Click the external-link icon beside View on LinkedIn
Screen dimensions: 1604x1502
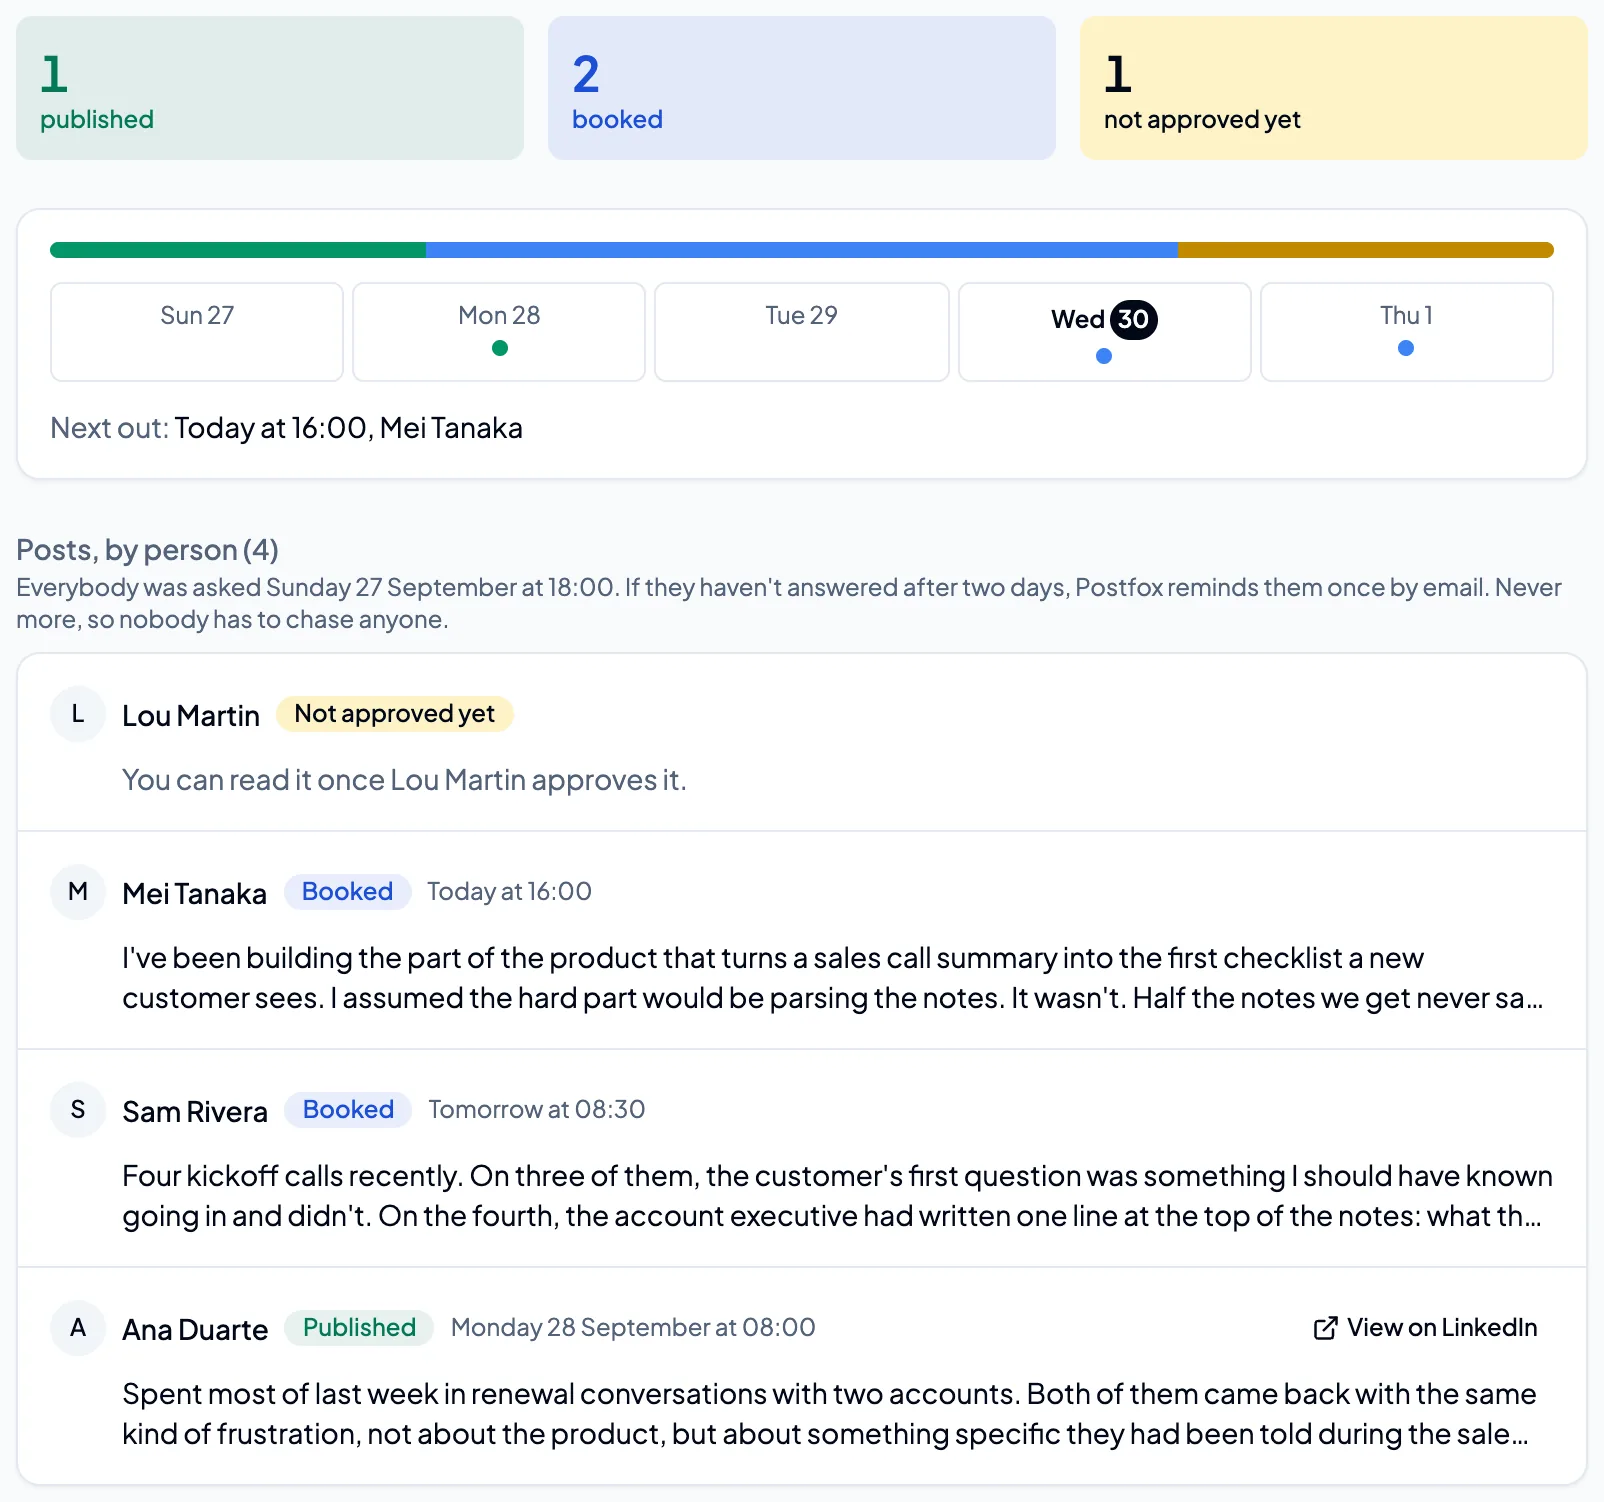[x=1325, y=1328]
